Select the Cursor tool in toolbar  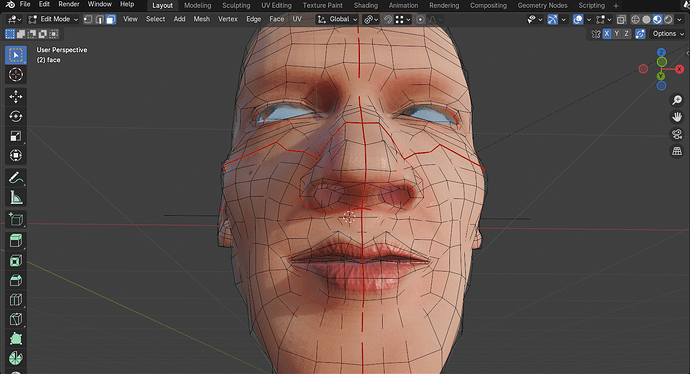click(16, 75)
